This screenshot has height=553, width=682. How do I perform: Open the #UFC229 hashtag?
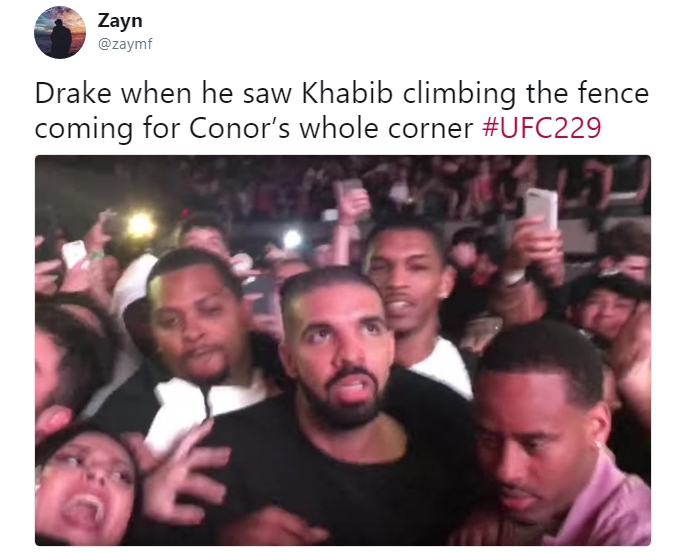coord(542,127)
